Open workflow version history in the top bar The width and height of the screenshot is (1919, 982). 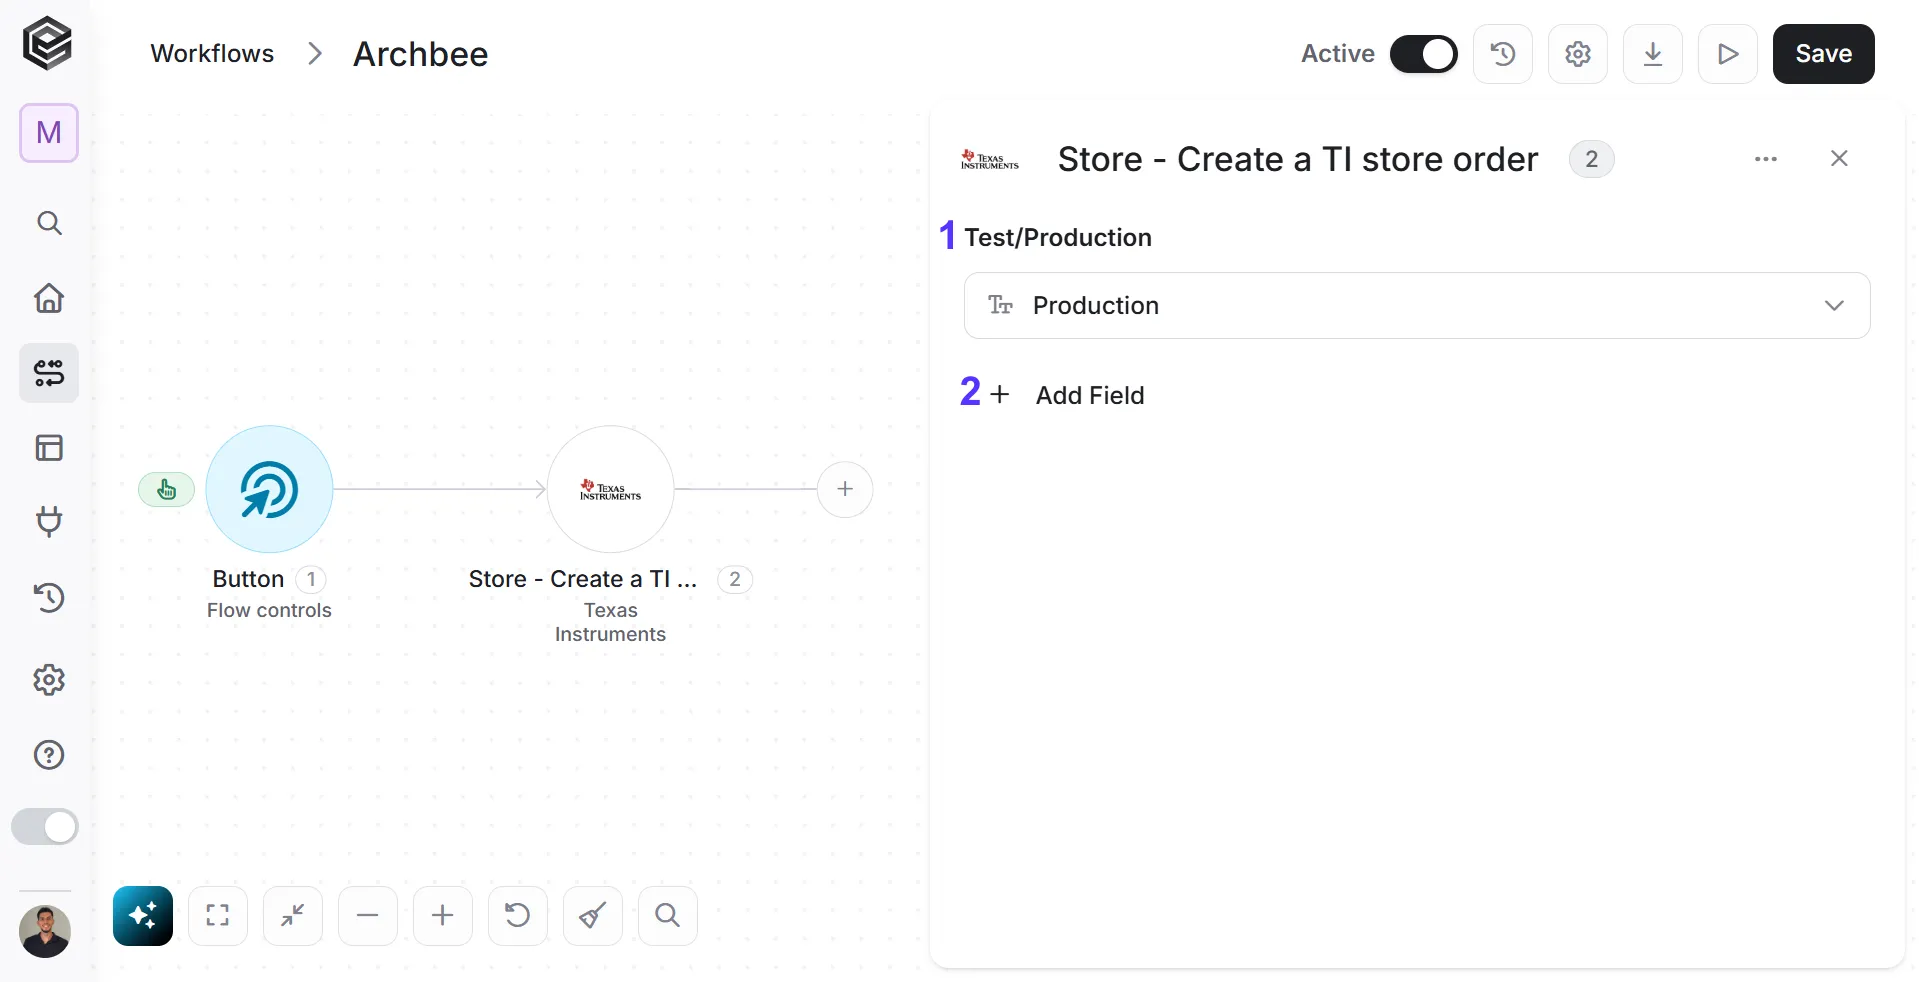point(1503,54)
